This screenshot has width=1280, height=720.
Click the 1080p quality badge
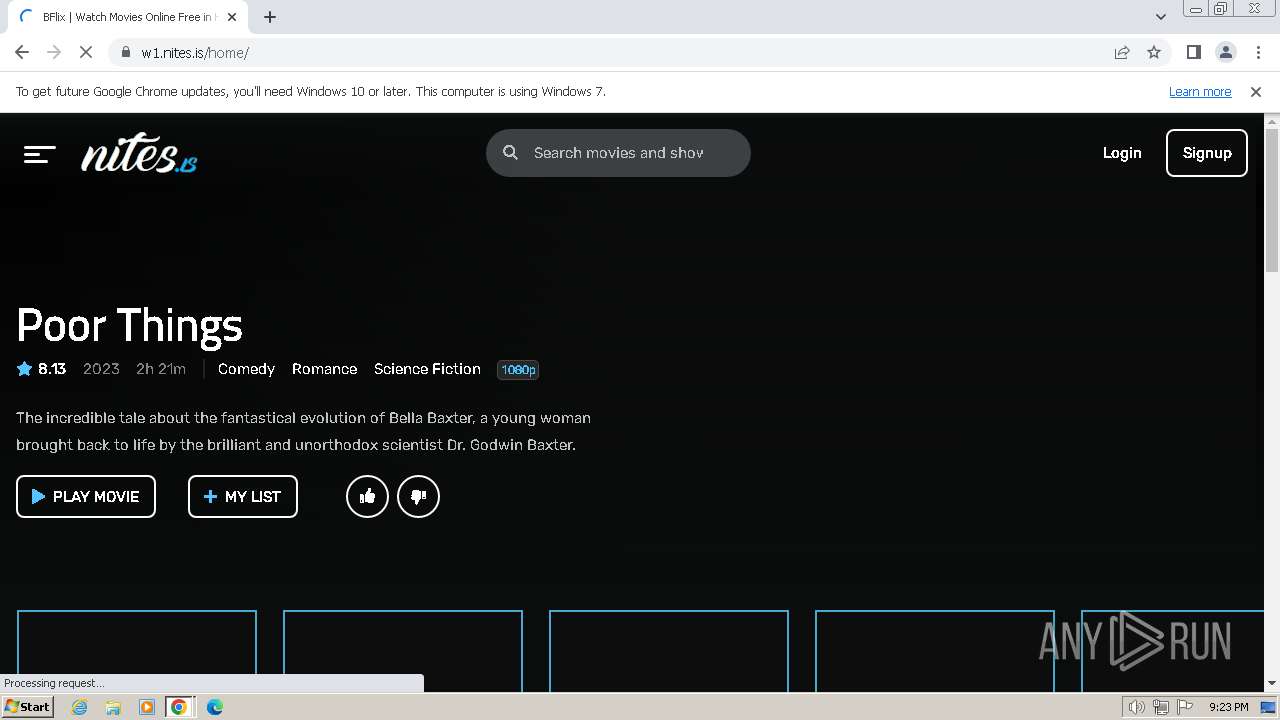[x=518, y=370]
